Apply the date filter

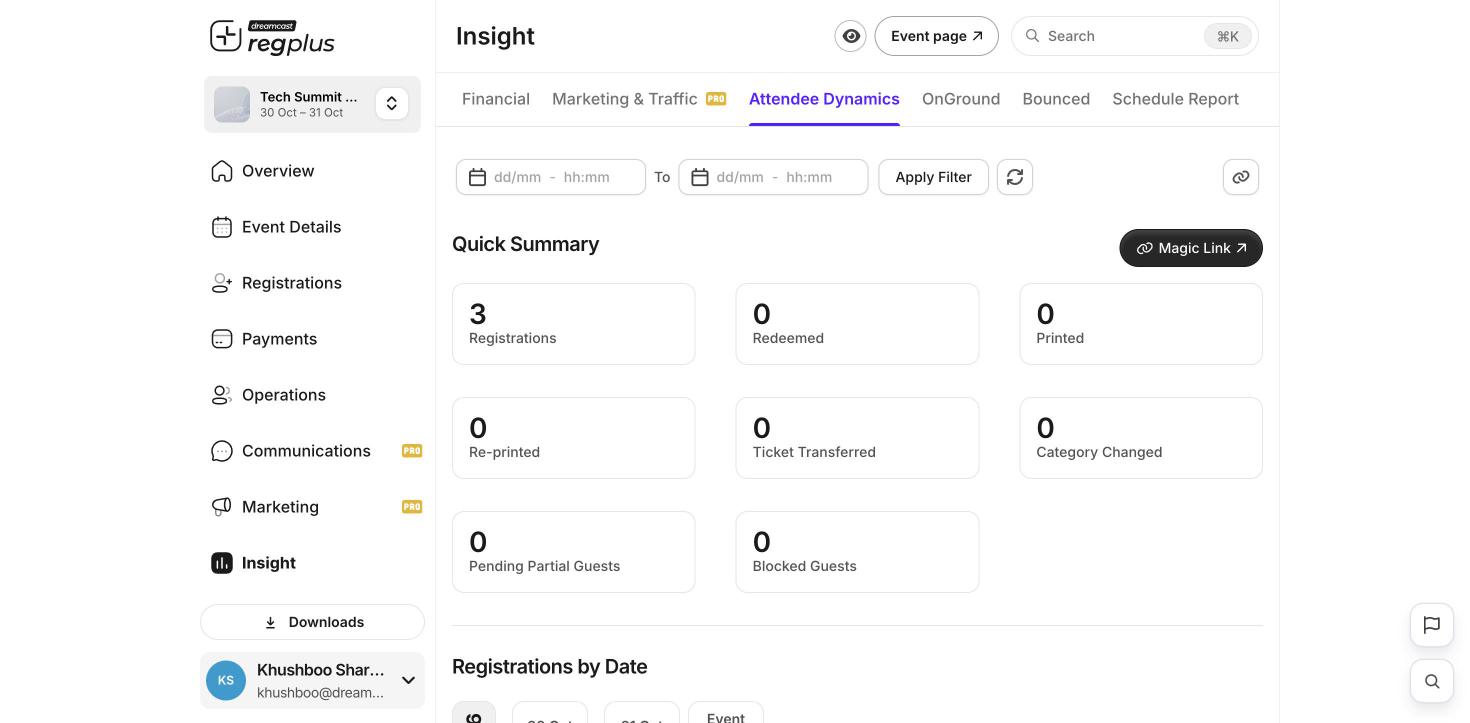click(x=933, y=177)
